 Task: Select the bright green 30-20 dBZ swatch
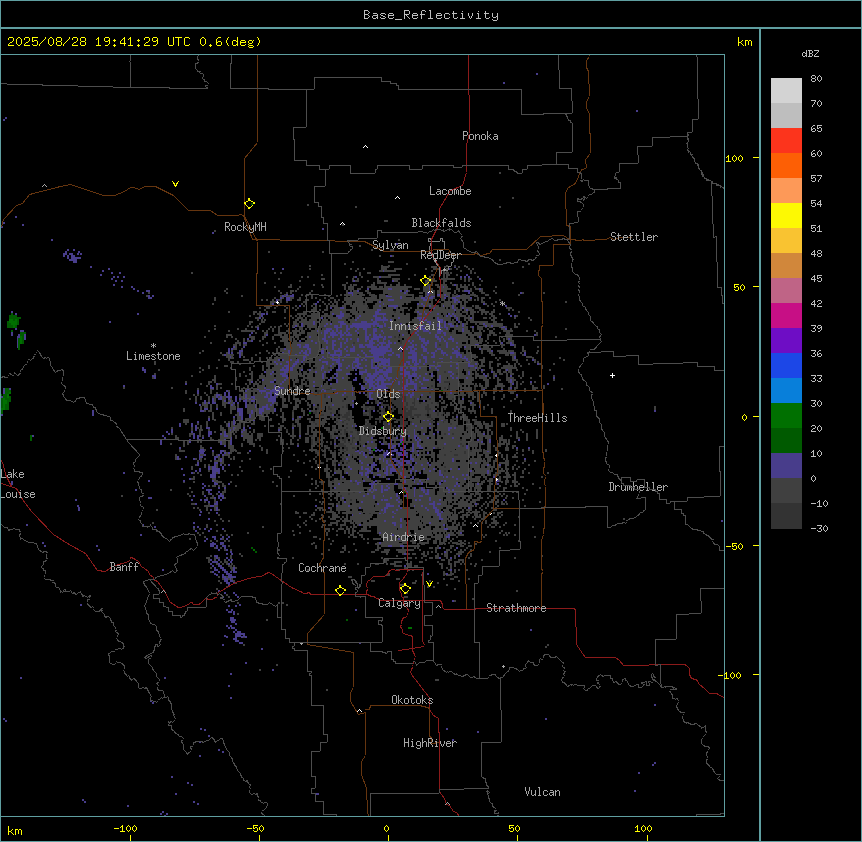pos(786,416)
